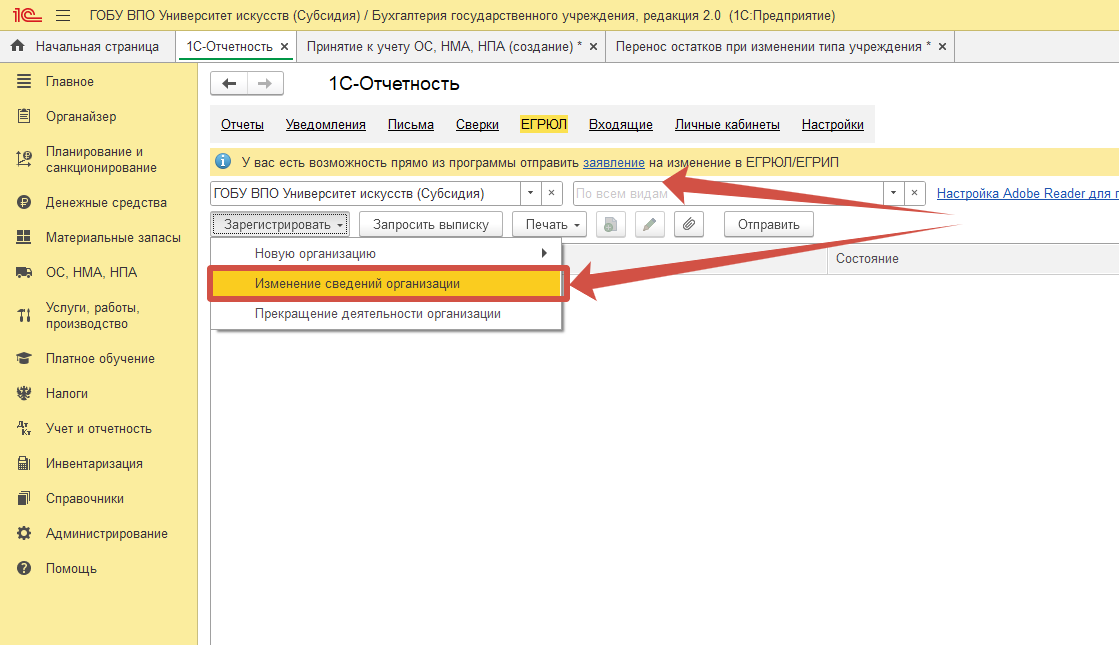Open the Материальные запасы section
This screenshot has height=645, width=1119.
click(x=113, y=238)
